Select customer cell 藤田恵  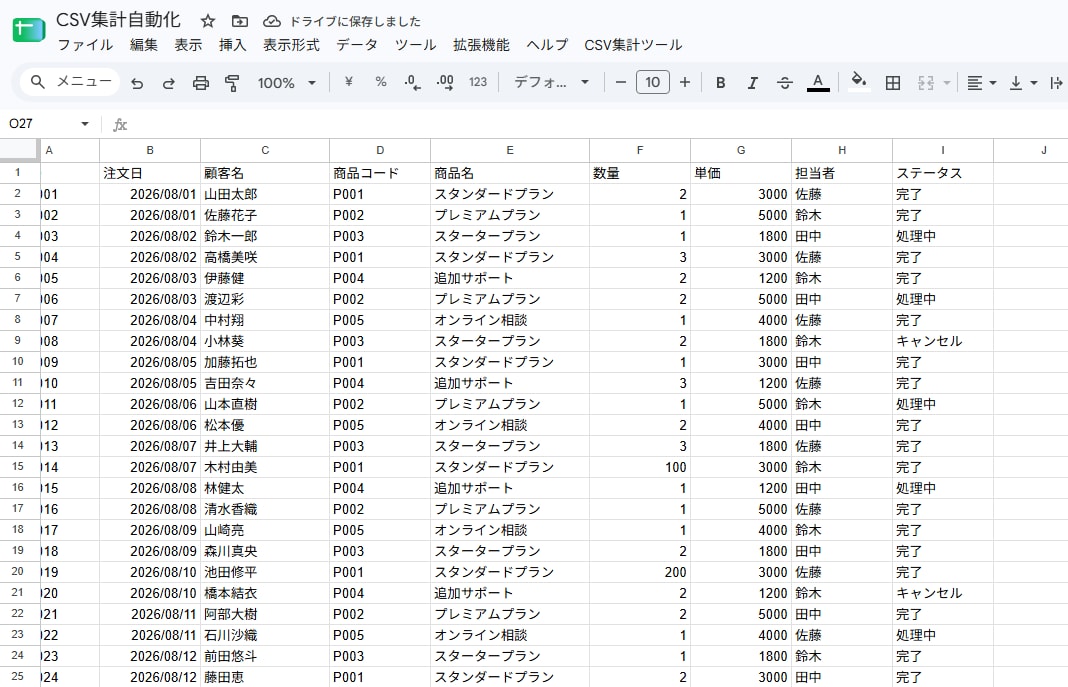(x=265, y=677)
